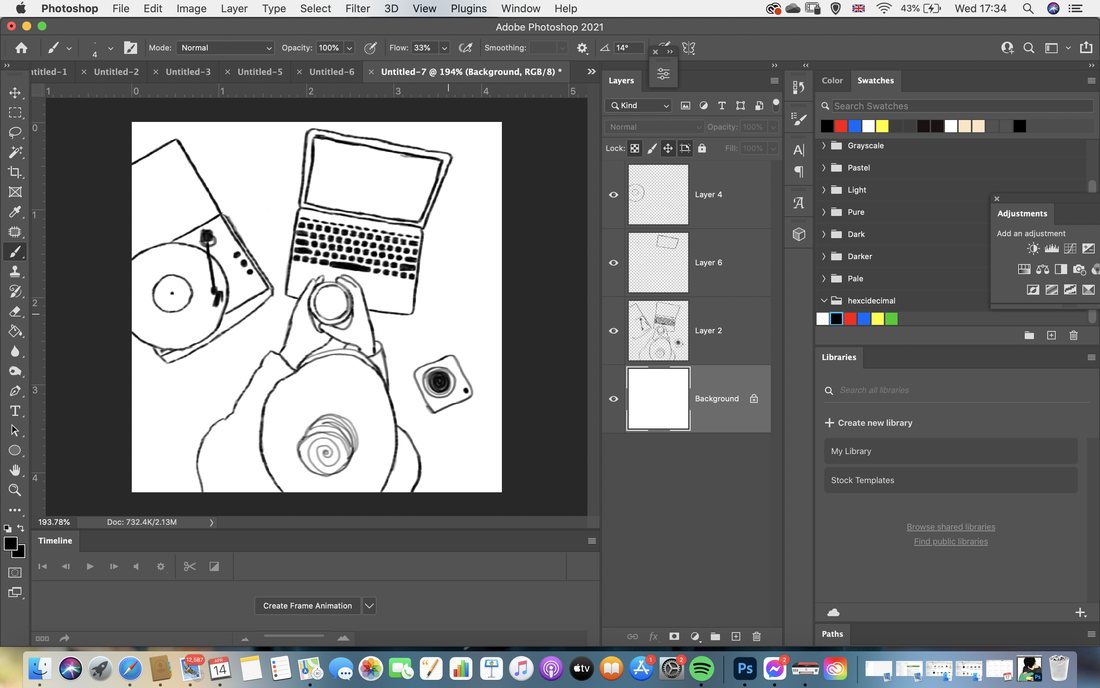The image size is (1100, 688).
Task: Open the Filter menu
Action: pyautogui.click(x=357, y=8)
